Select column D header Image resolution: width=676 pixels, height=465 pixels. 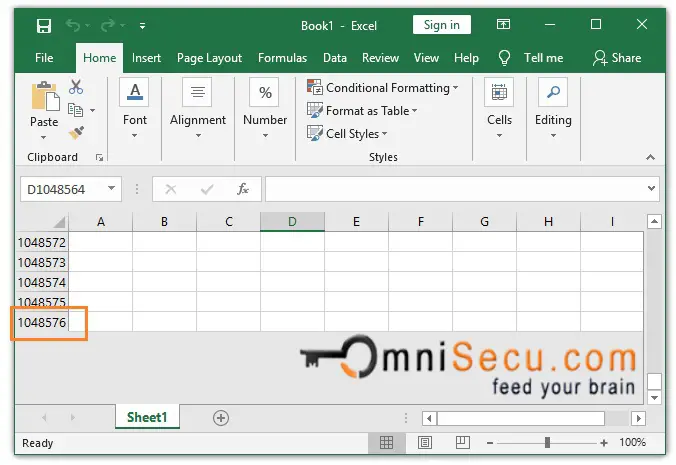coord(292,222)
